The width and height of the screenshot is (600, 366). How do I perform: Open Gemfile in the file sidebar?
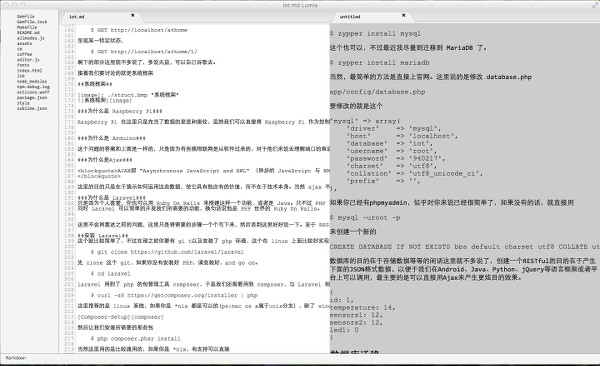click(x=26, y=16)
